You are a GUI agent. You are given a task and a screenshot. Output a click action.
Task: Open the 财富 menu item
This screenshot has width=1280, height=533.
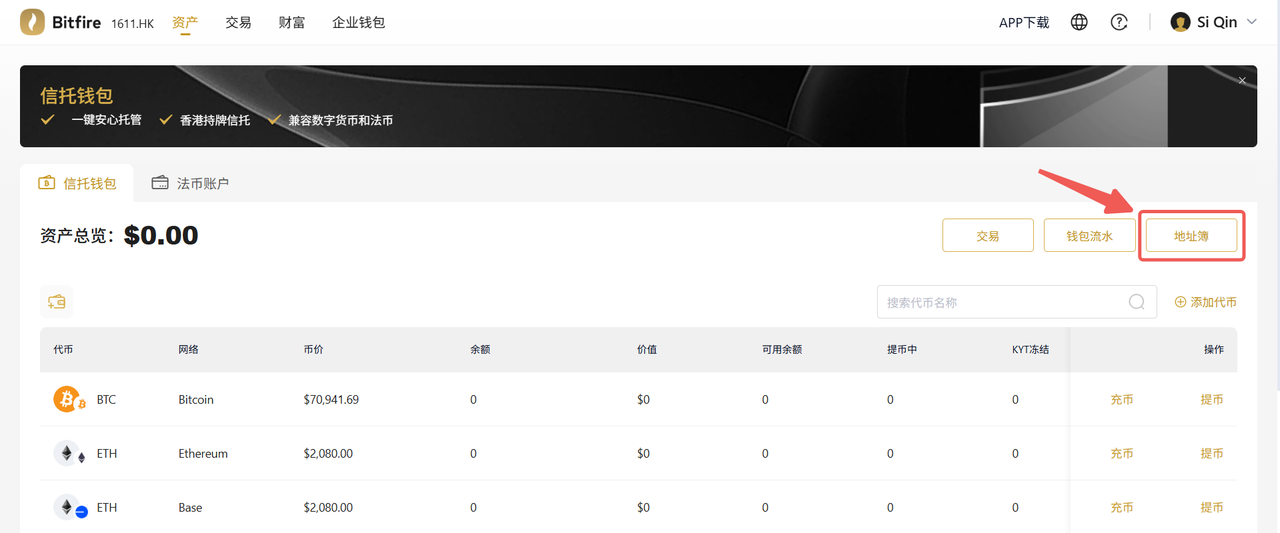(x=292, y=22)
